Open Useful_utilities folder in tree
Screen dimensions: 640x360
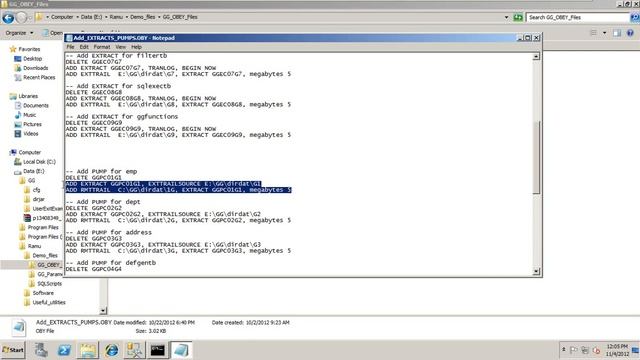pos(49,303)
